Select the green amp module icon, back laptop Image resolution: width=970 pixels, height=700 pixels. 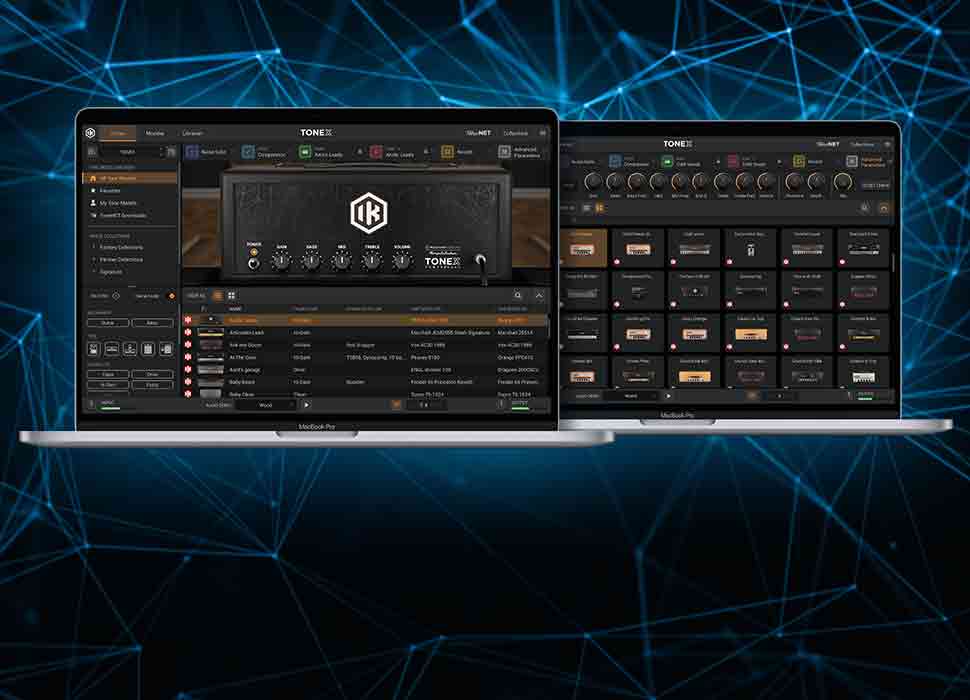pos(667,161)
